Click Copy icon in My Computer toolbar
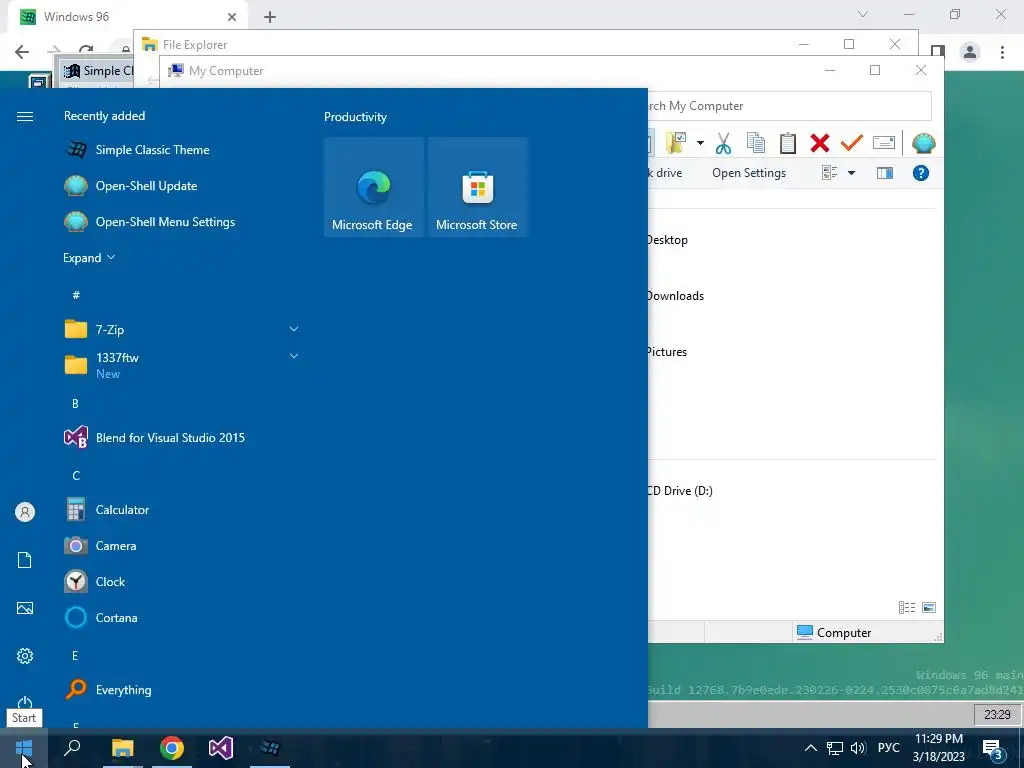Image resolution: width=1024 pixels, height=768 pixels. coord(756,143)
